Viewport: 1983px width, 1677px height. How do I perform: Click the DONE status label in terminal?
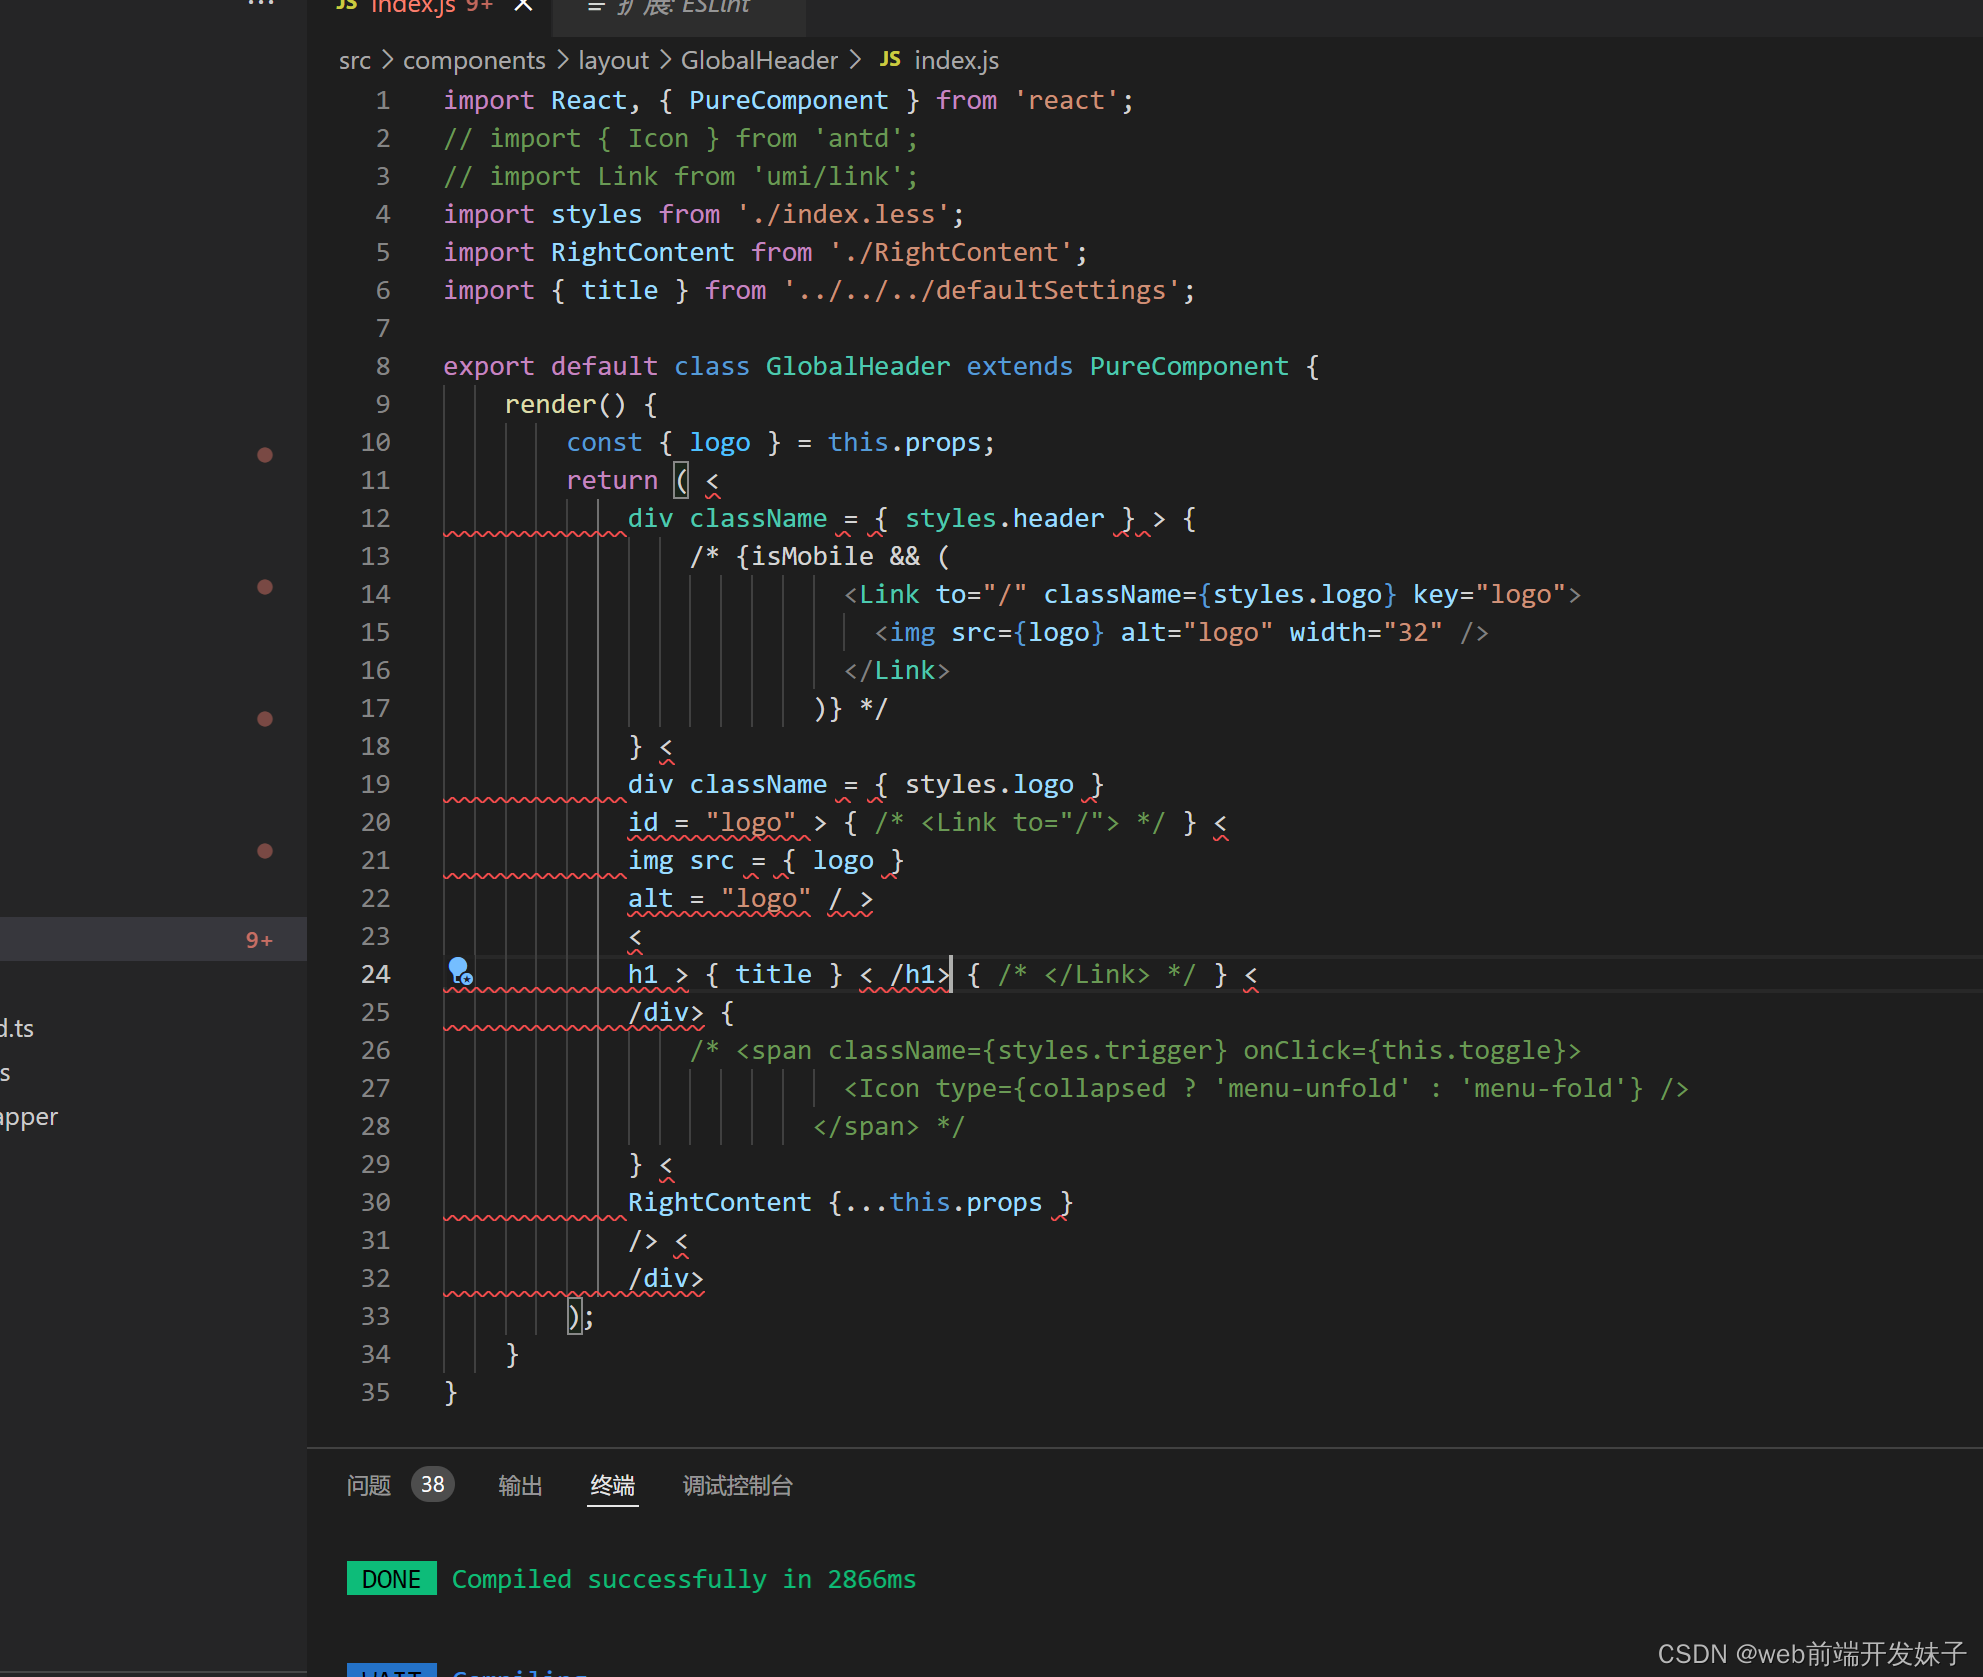pyautogui.click(x=391, y=1579)
